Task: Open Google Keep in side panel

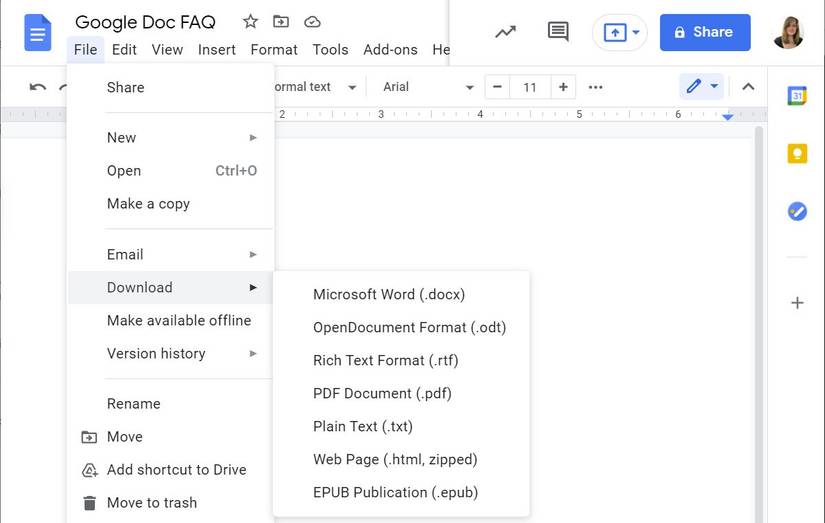Action: (x=797, y=153)
